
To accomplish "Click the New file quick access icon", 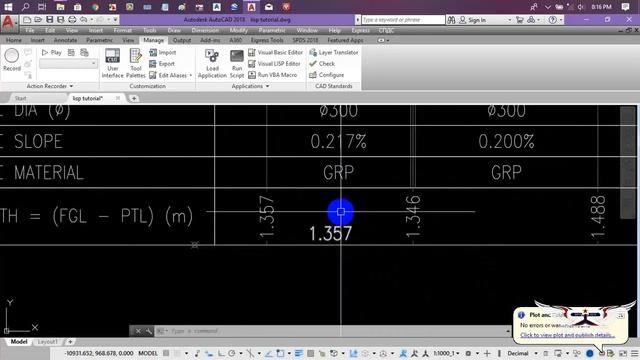I will [27, 20].
